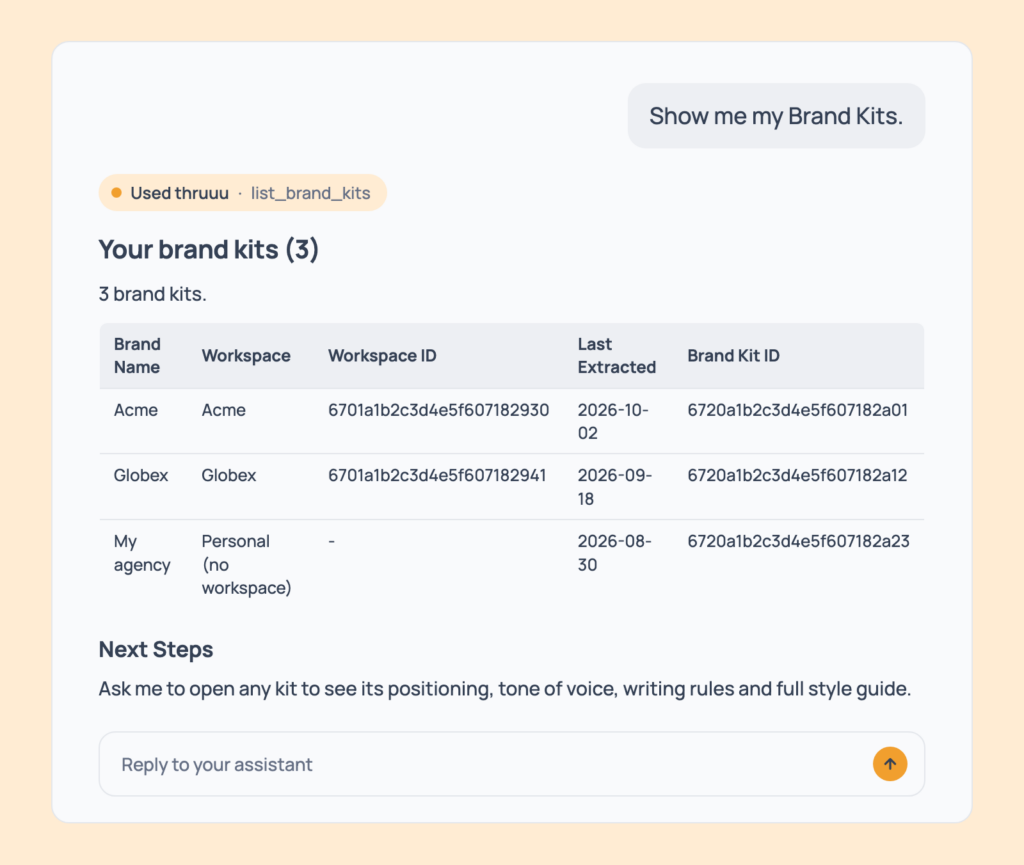
Task: Select the '3 brand kits.' summary text
Action: click(152, 294)
